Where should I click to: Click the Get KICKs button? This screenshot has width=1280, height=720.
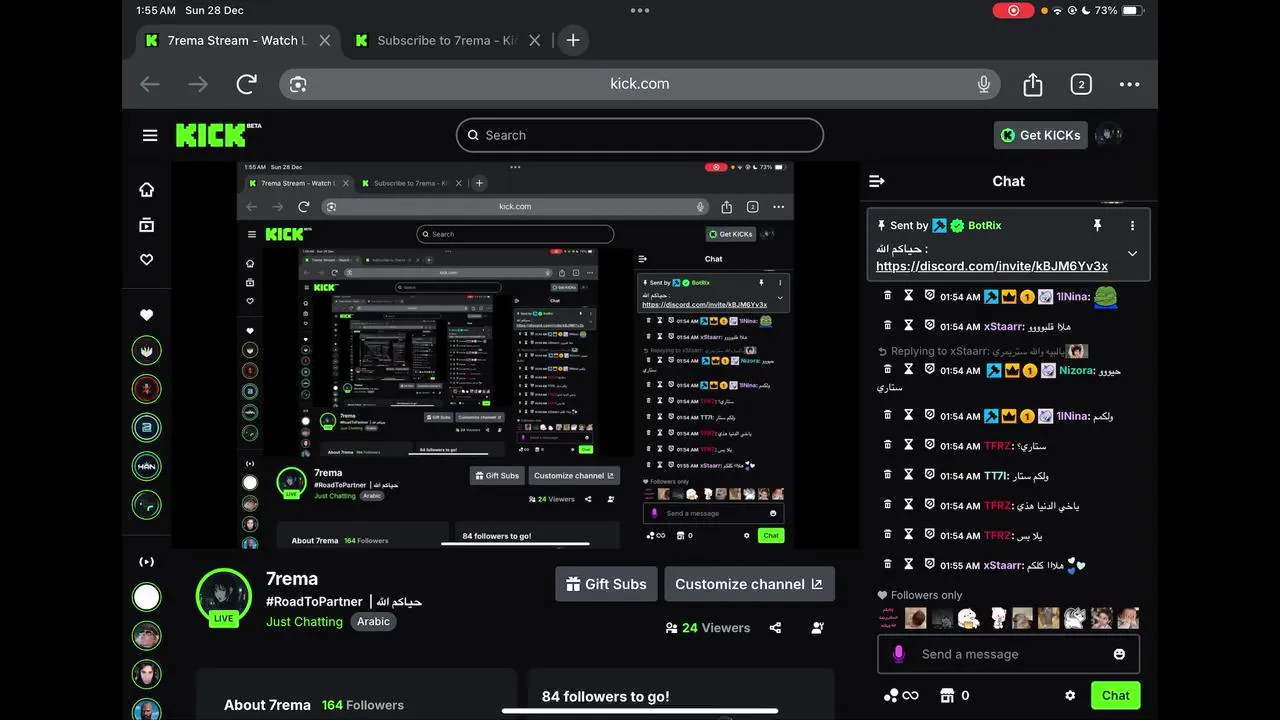(x=1040, y=135)
